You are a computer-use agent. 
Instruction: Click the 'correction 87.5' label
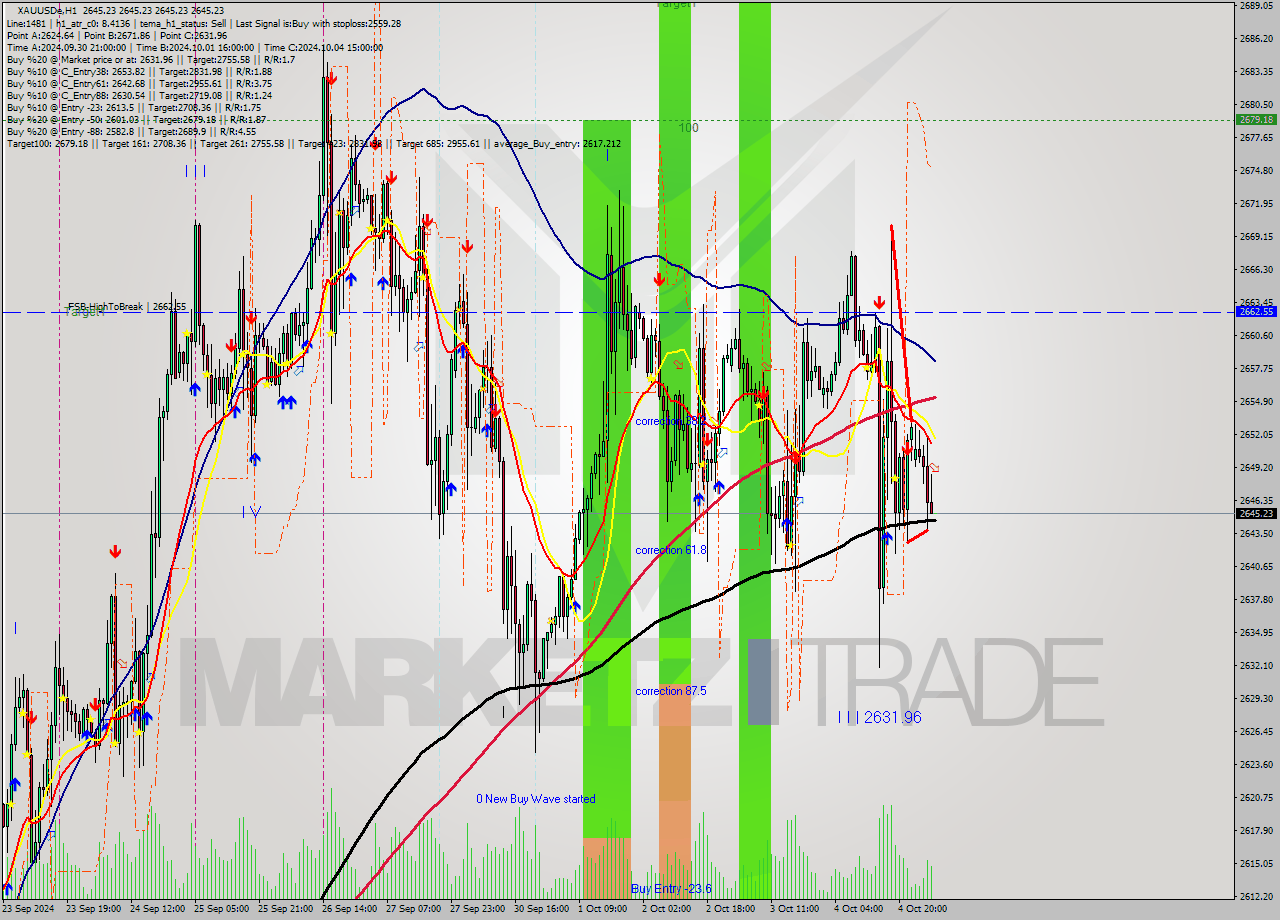[671, 691]
